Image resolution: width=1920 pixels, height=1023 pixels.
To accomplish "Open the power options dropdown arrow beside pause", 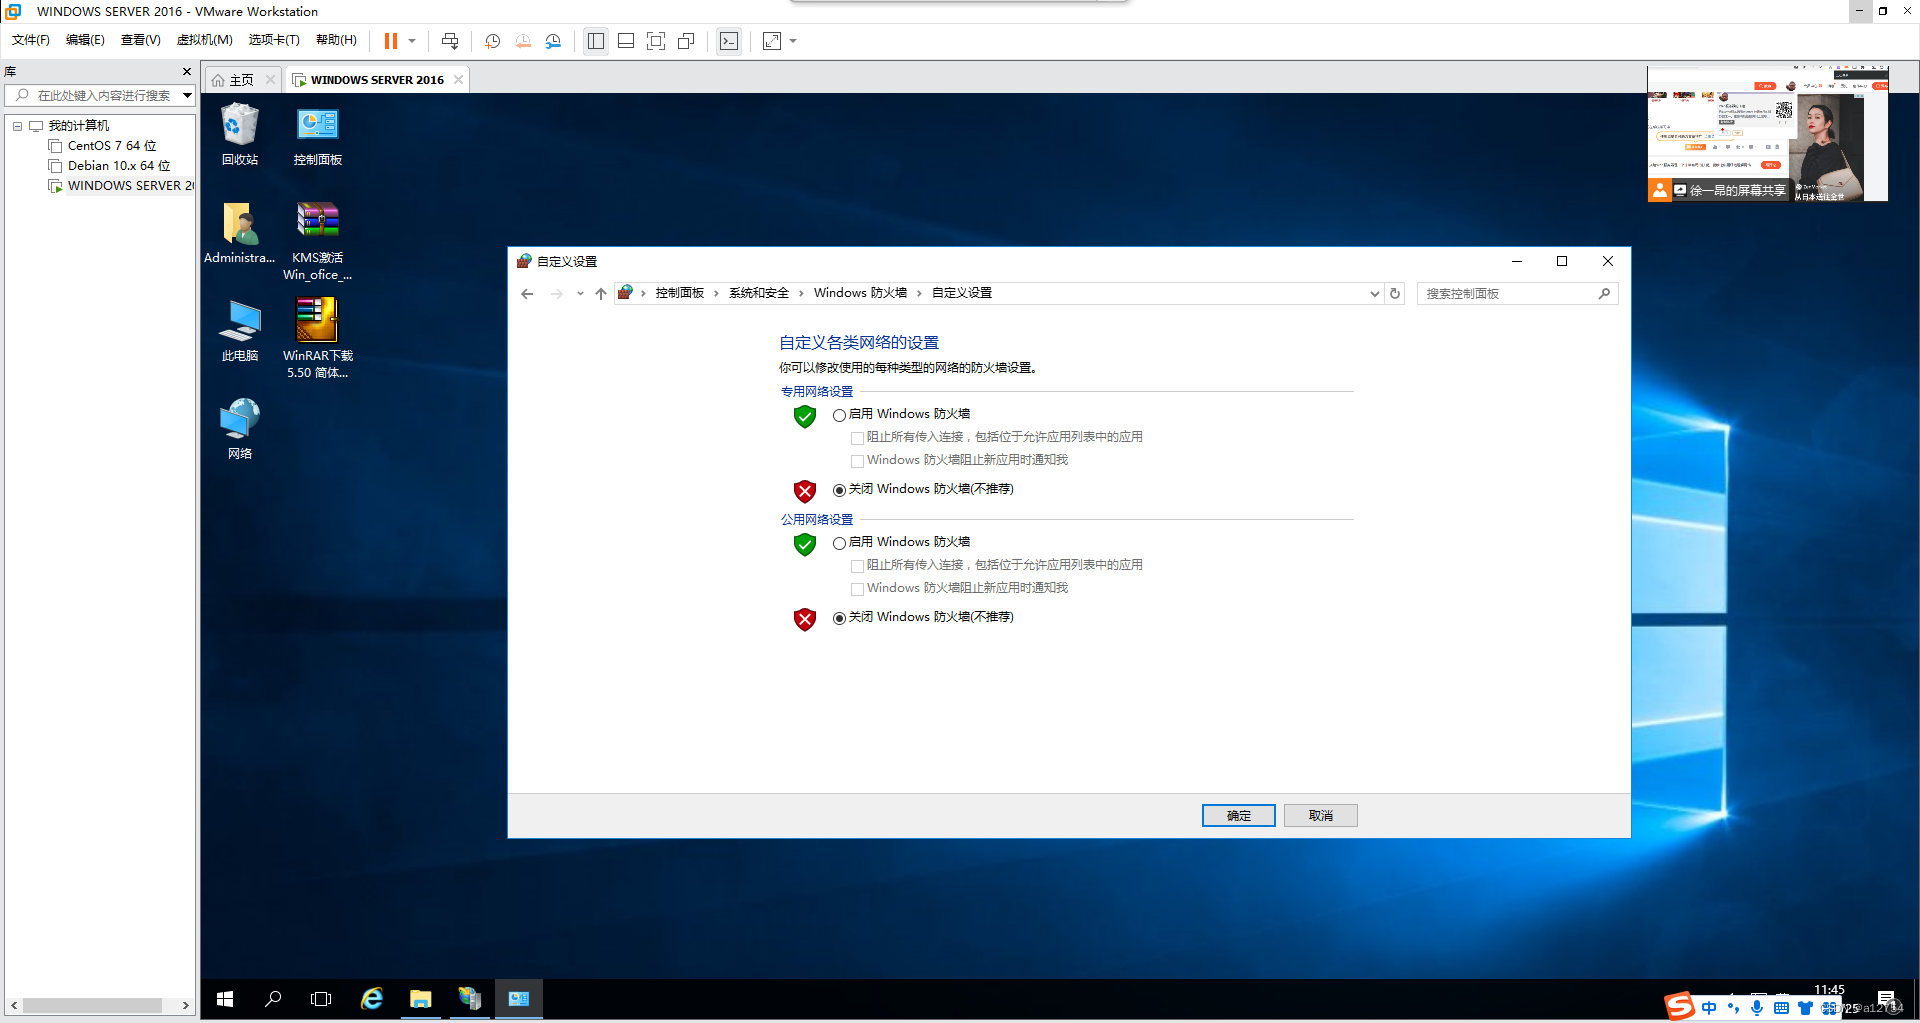I will [x=412, y=41].
